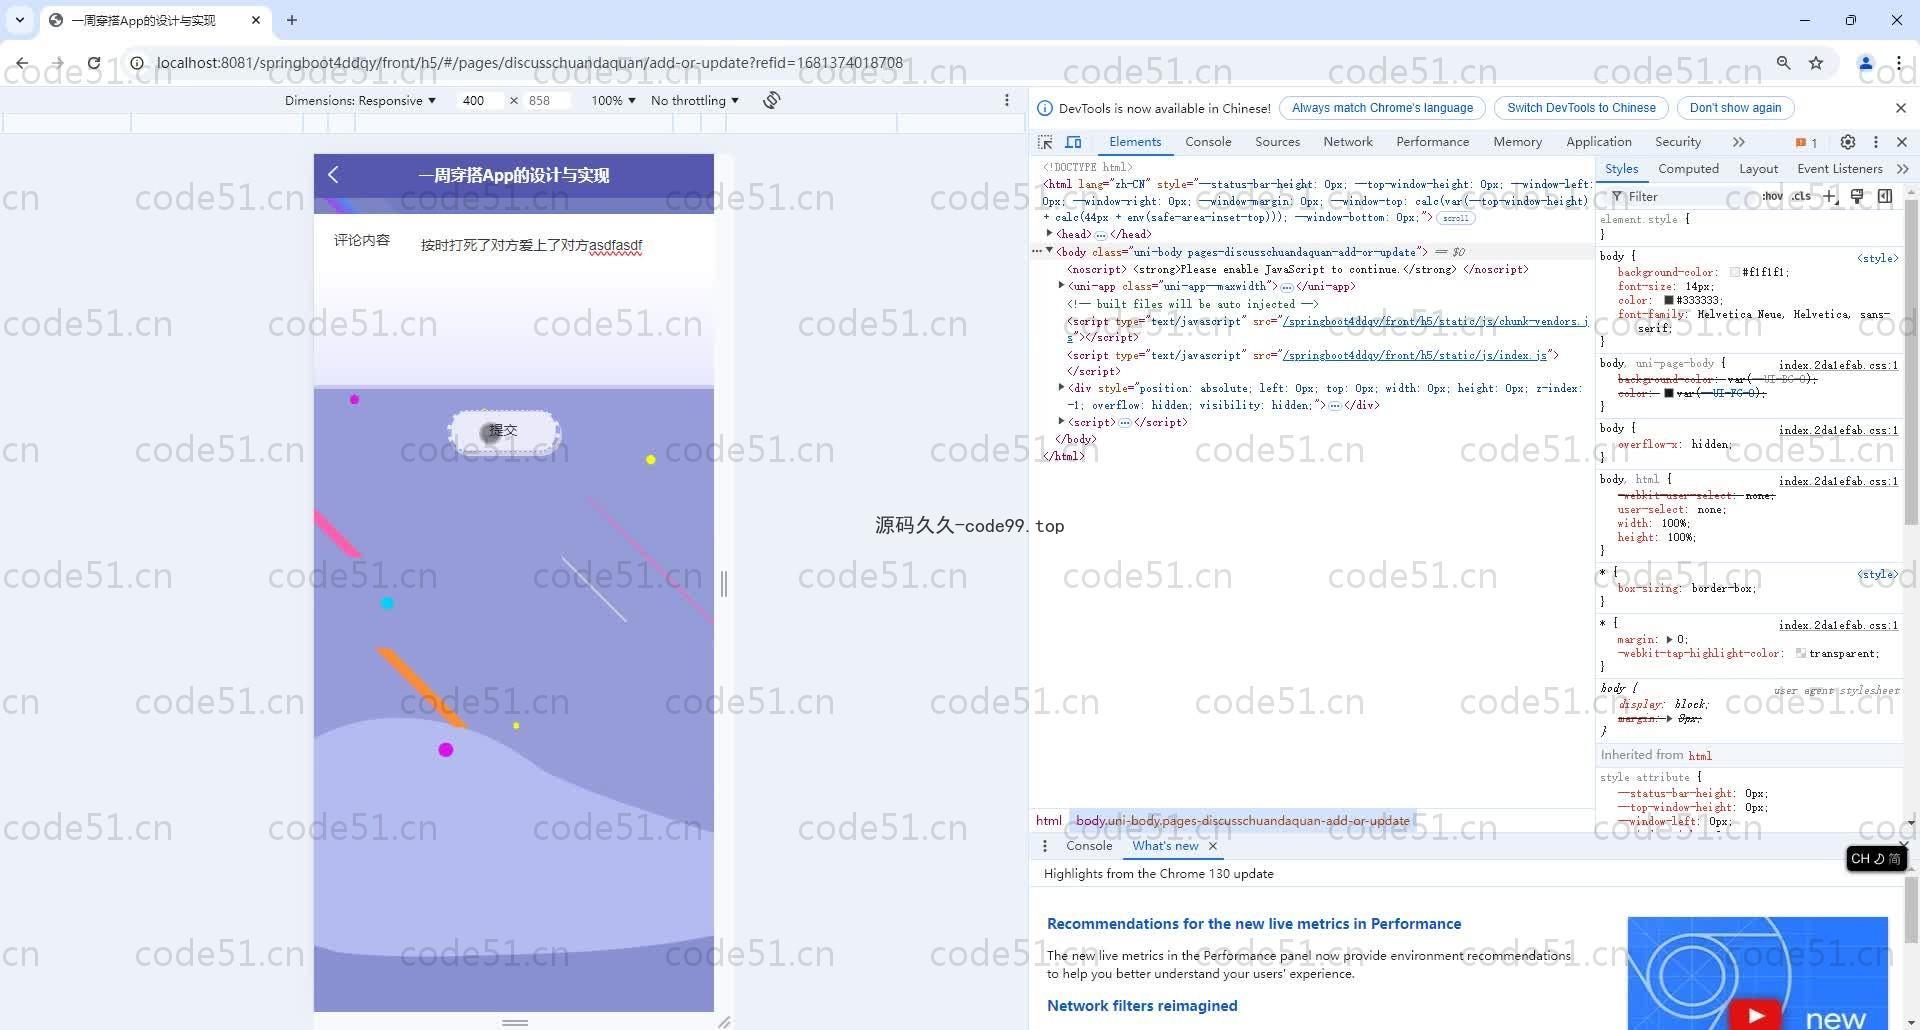Open the chunk-vendors.js script link
The height and width of the screenshot is (1030, 1920).
(x=1435, y=321)
